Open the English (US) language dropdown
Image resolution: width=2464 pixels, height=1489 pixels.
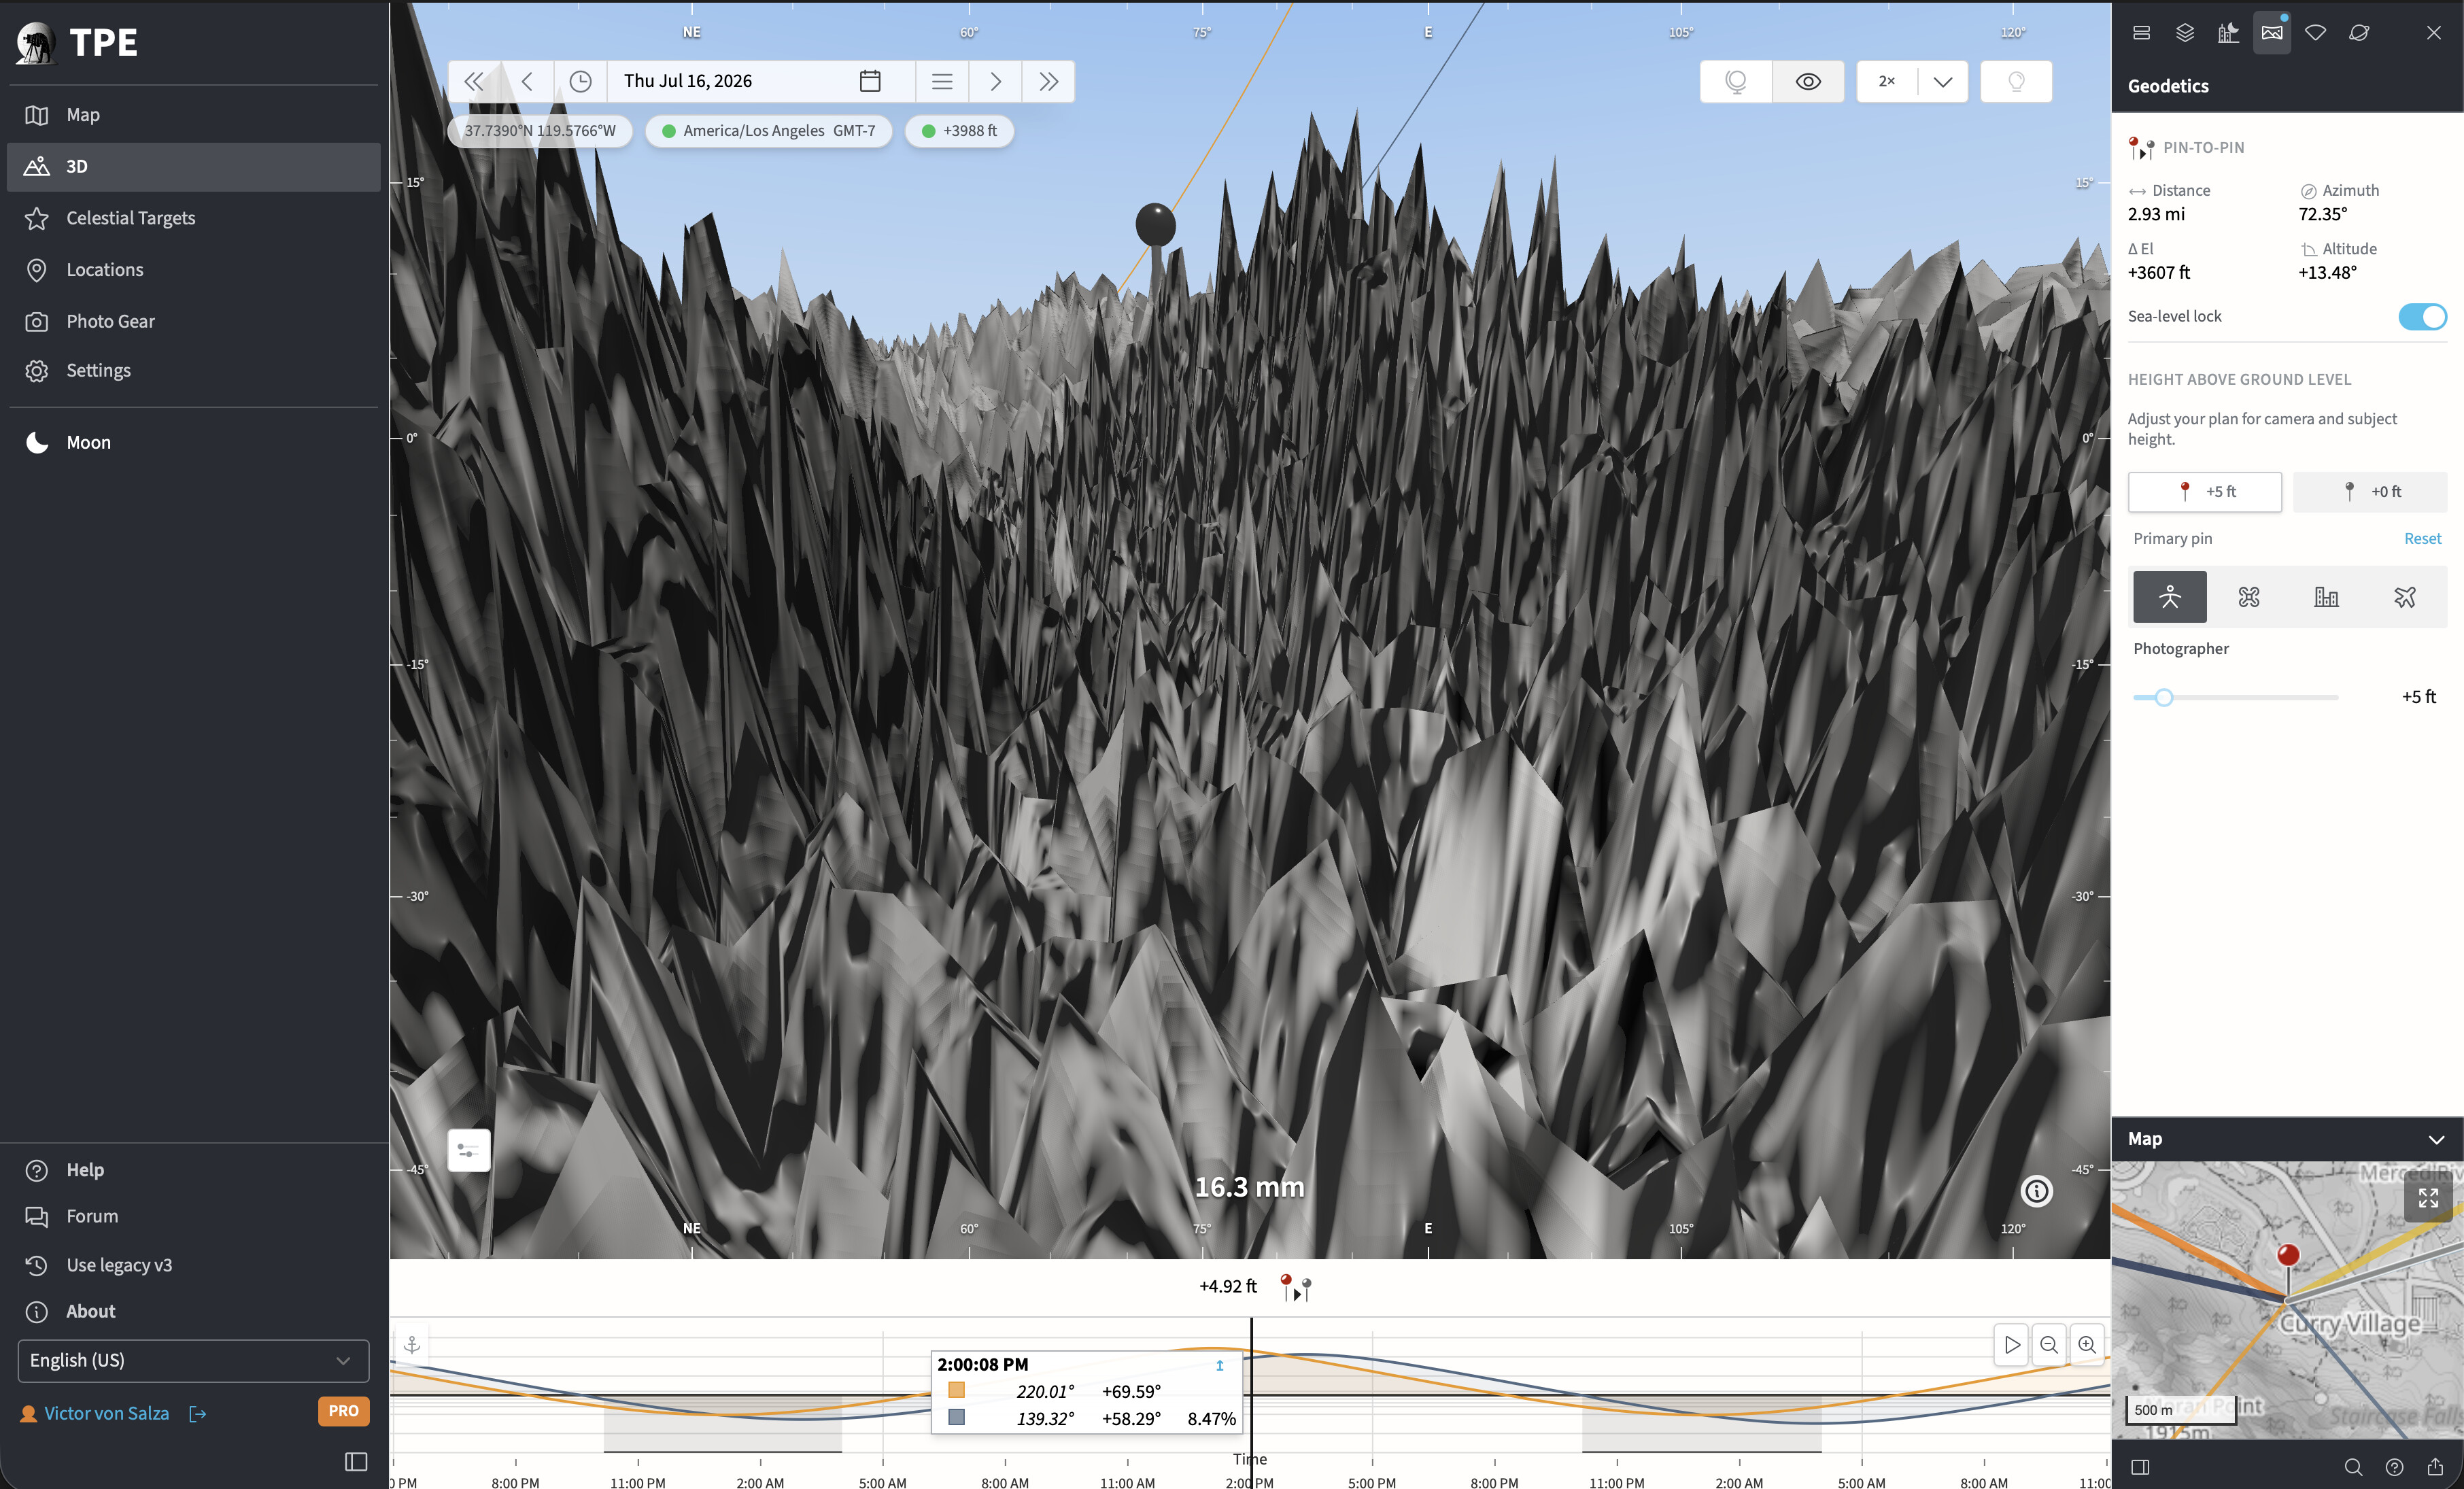[x=193, y=1360]
